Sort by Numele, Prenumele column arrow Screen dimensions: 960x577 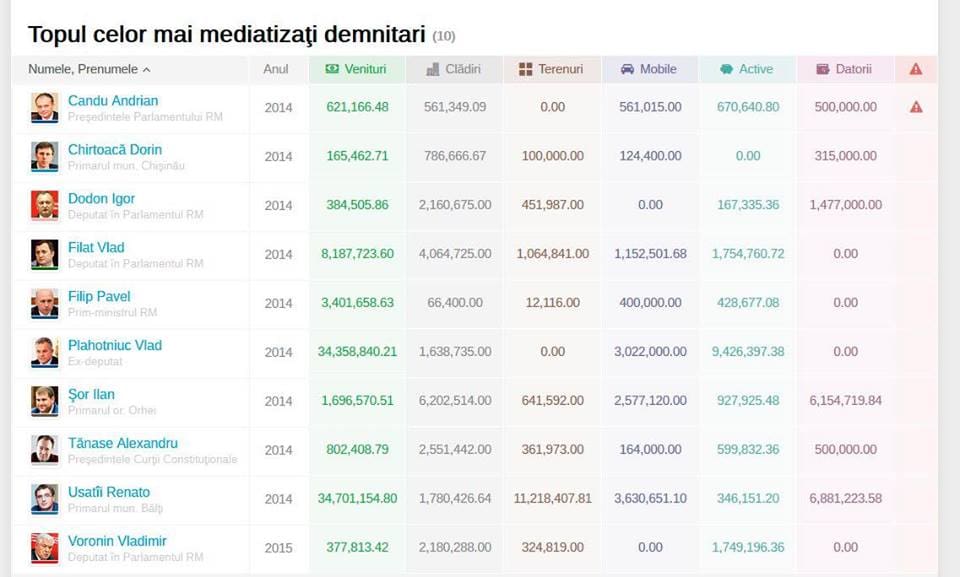146,70
